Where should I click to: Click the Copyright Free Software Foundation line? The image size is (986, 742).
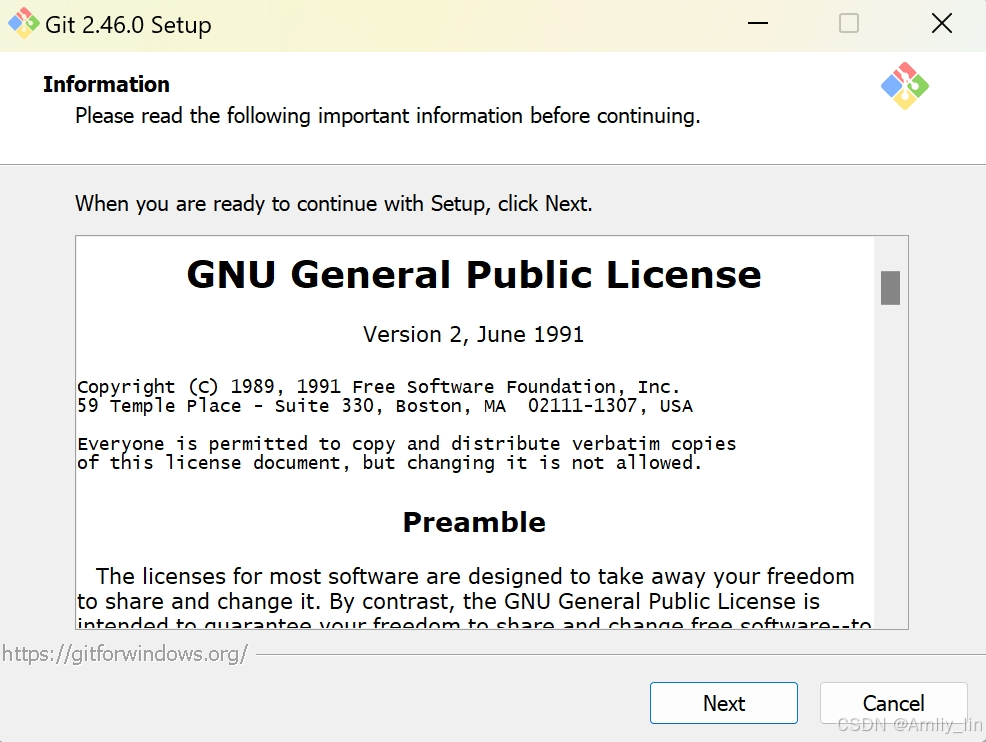pos(379,386)
